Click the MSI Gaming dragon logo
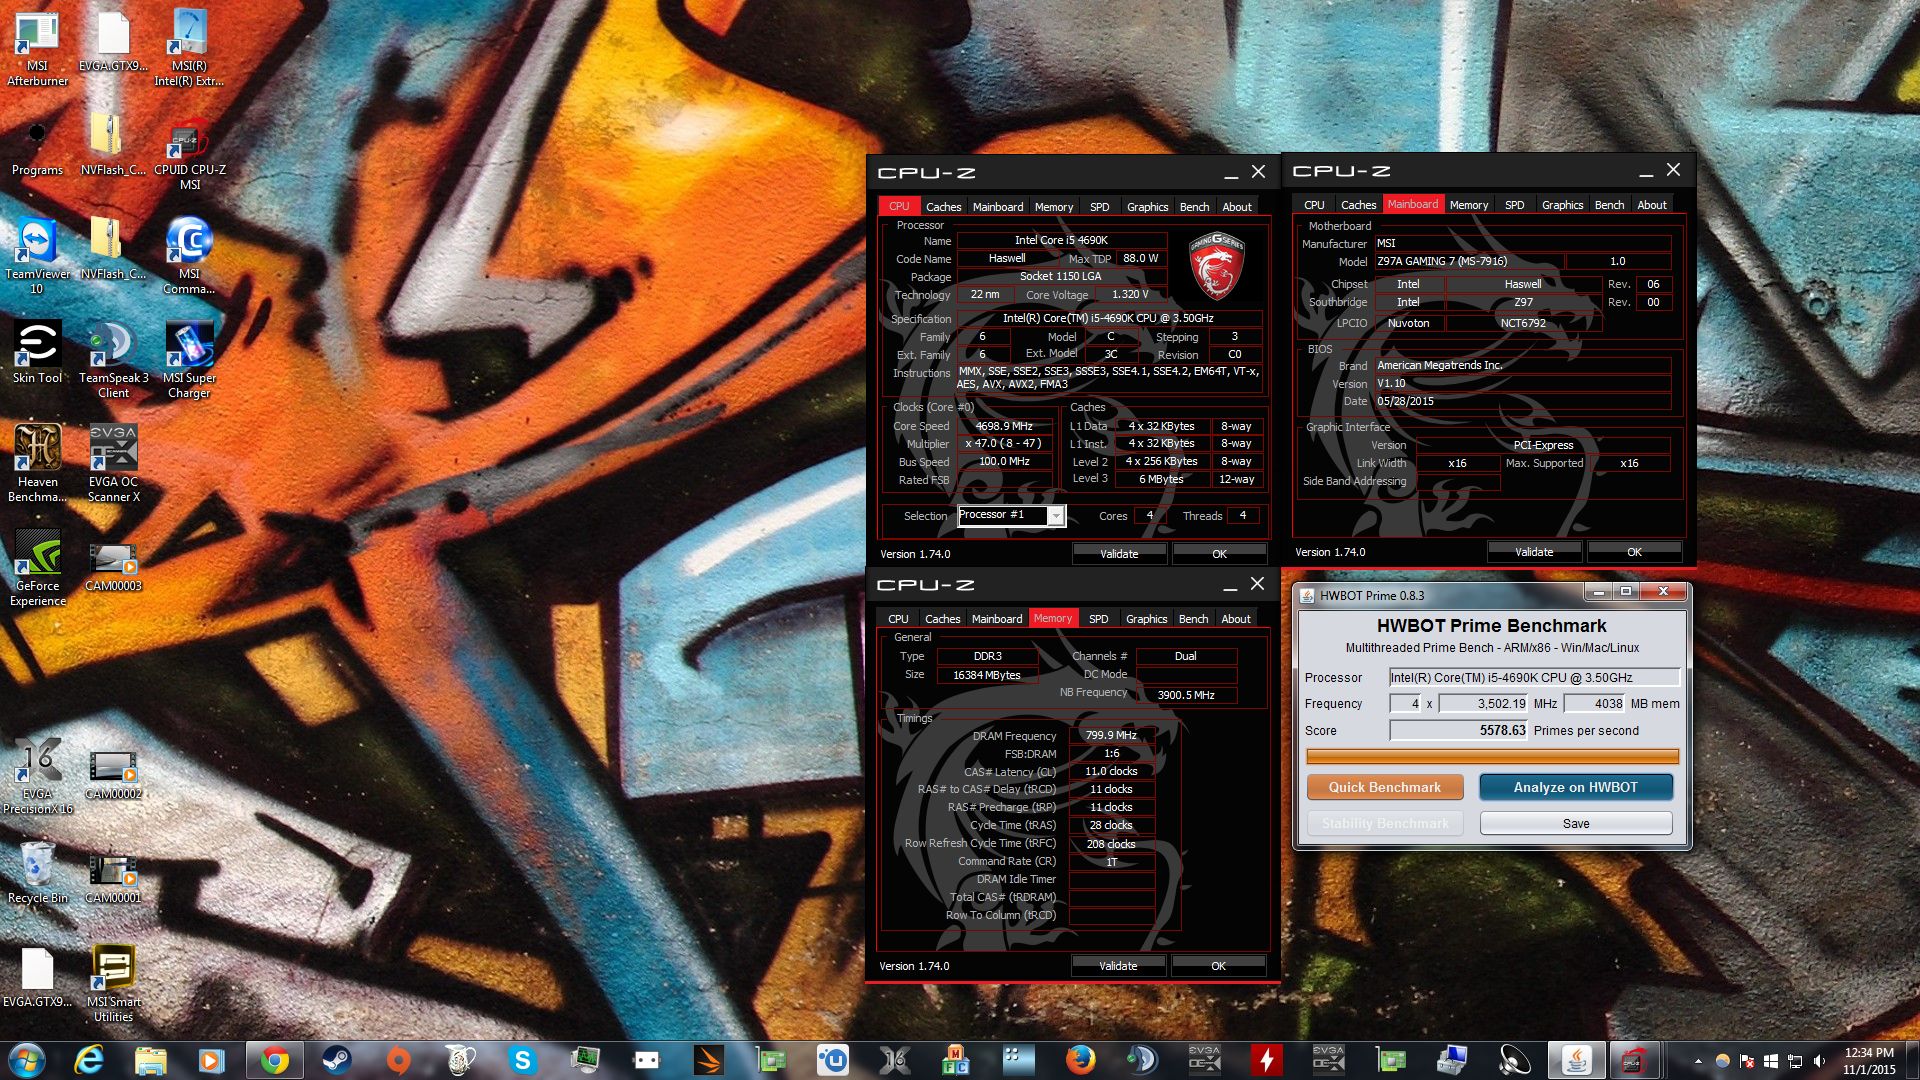This screenshot has width=1920, height=1080. click(1216, 265)
